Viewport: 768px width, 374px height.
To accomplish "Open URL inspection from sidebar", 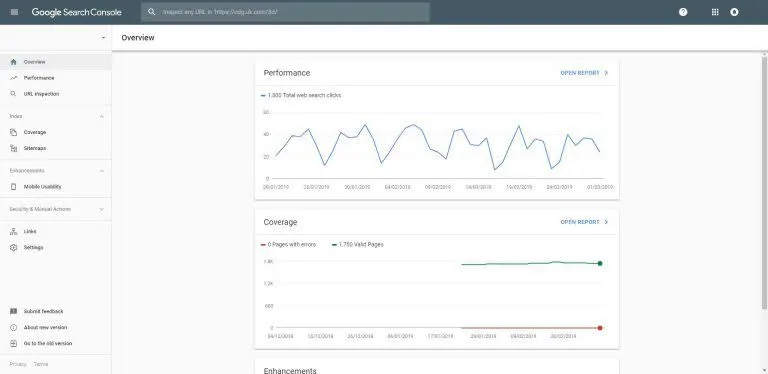I will point(56,94).
